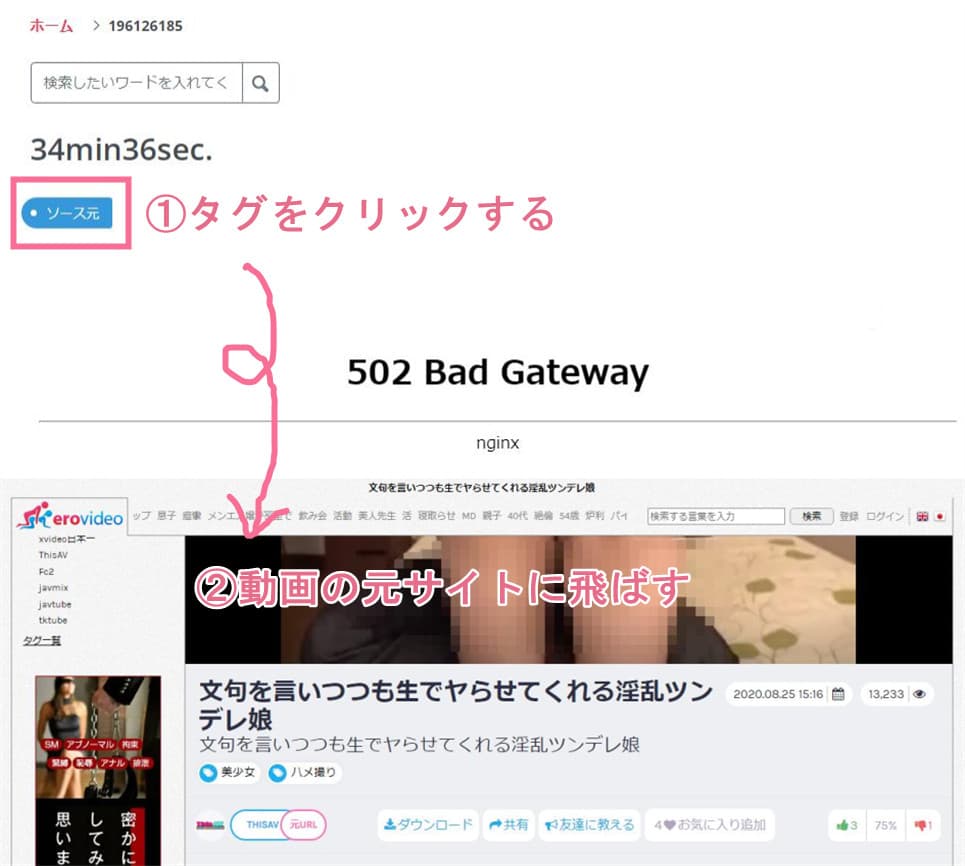The image size is (965, 866).
Task: Focus the 検索する言葉を入力 search box
Action: 716,516
